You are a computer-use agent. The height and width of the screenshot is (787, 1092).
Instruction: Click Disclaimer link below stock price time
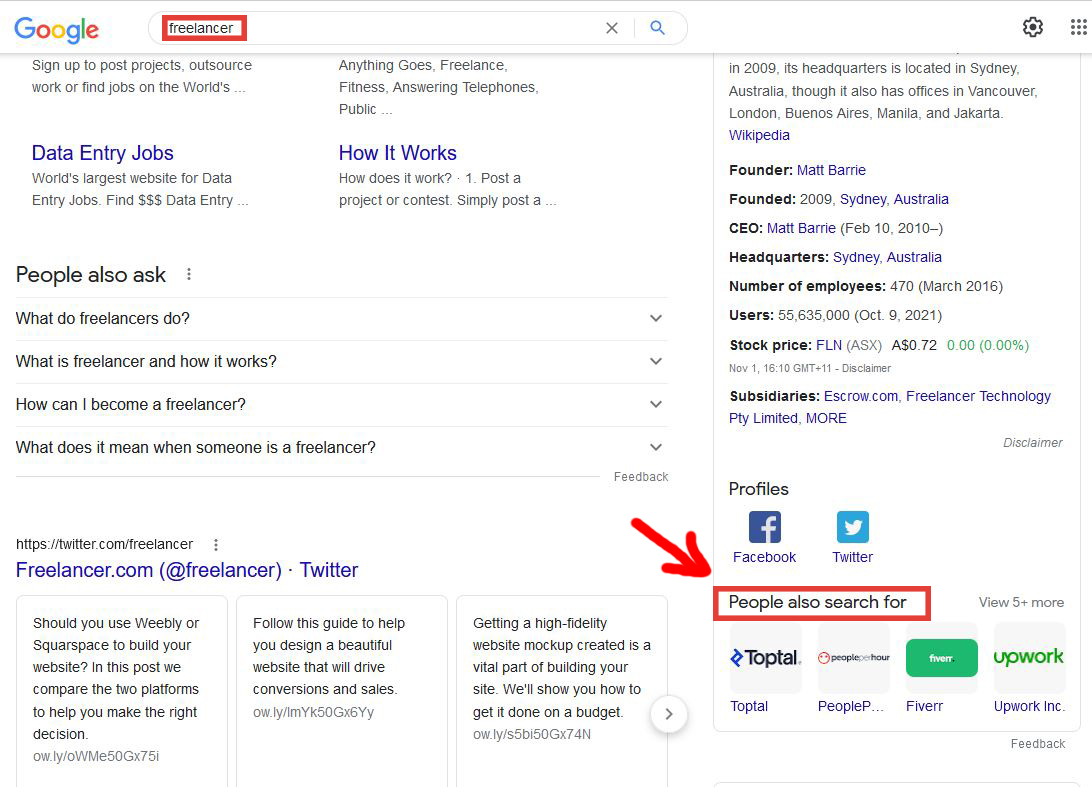[866, 368]
